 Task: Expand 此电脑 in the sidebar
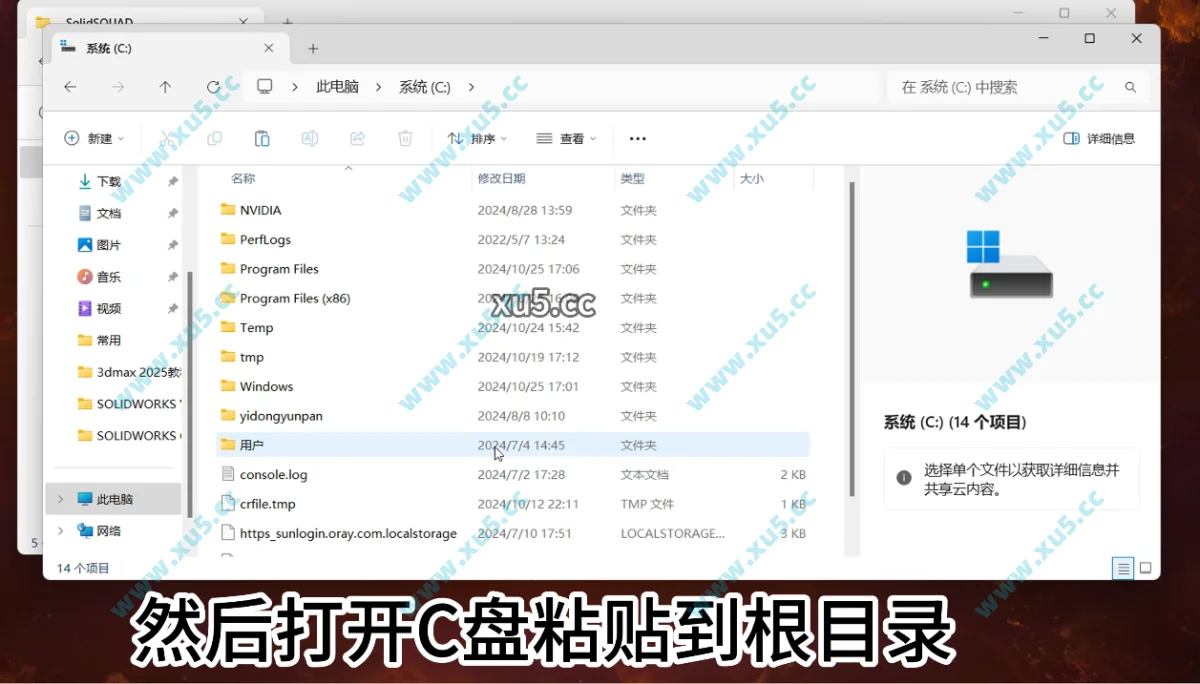(x=60, y=498)
